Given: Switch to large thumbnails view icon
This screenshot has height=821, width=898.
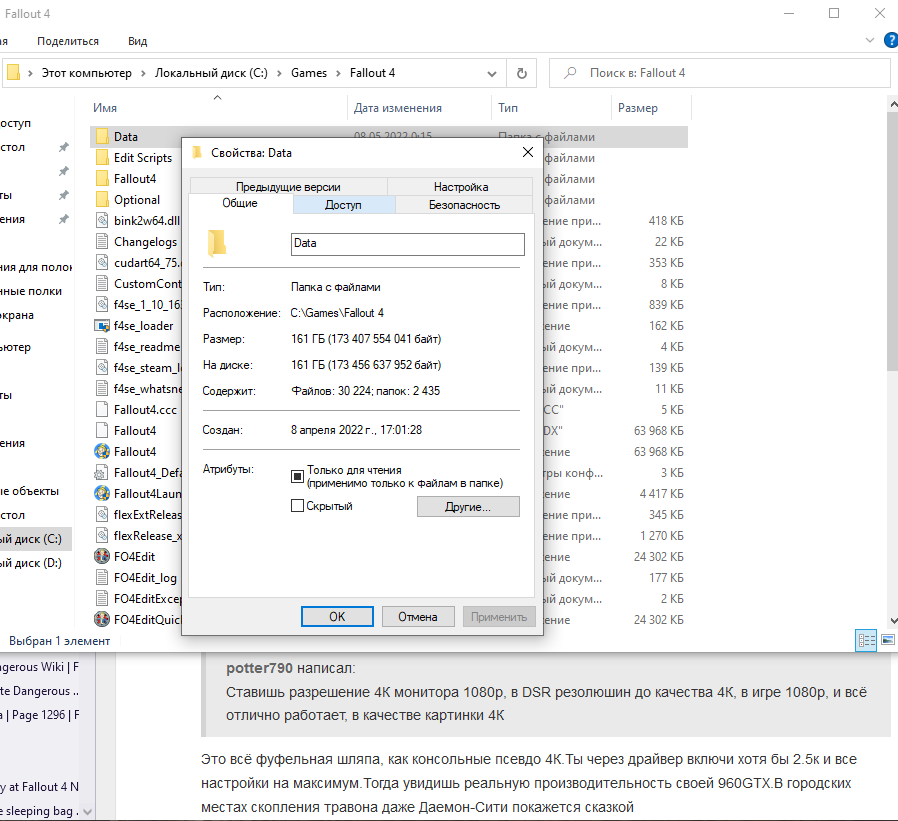Looking at the screenshot, I should coord(885,640).
